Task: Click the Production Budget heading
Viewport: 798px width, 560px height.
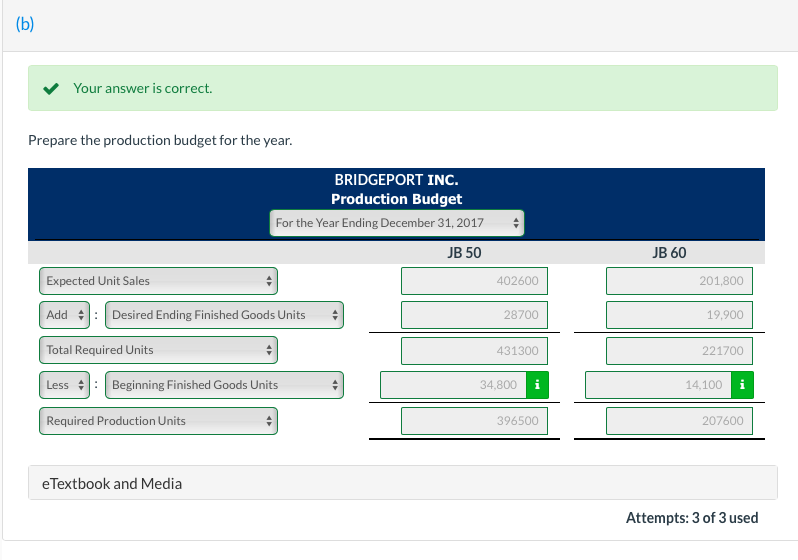Action: click(x=396, y=199)
